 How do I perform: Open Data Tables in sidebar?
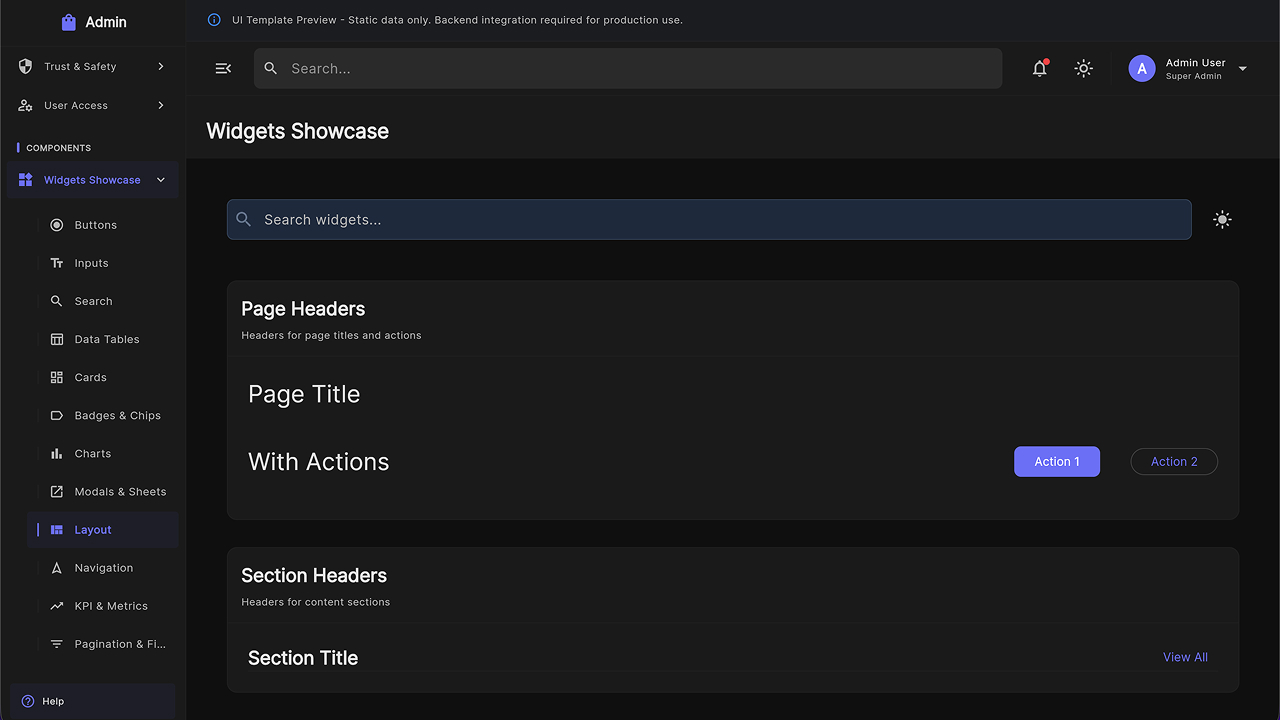coord(103,339)
